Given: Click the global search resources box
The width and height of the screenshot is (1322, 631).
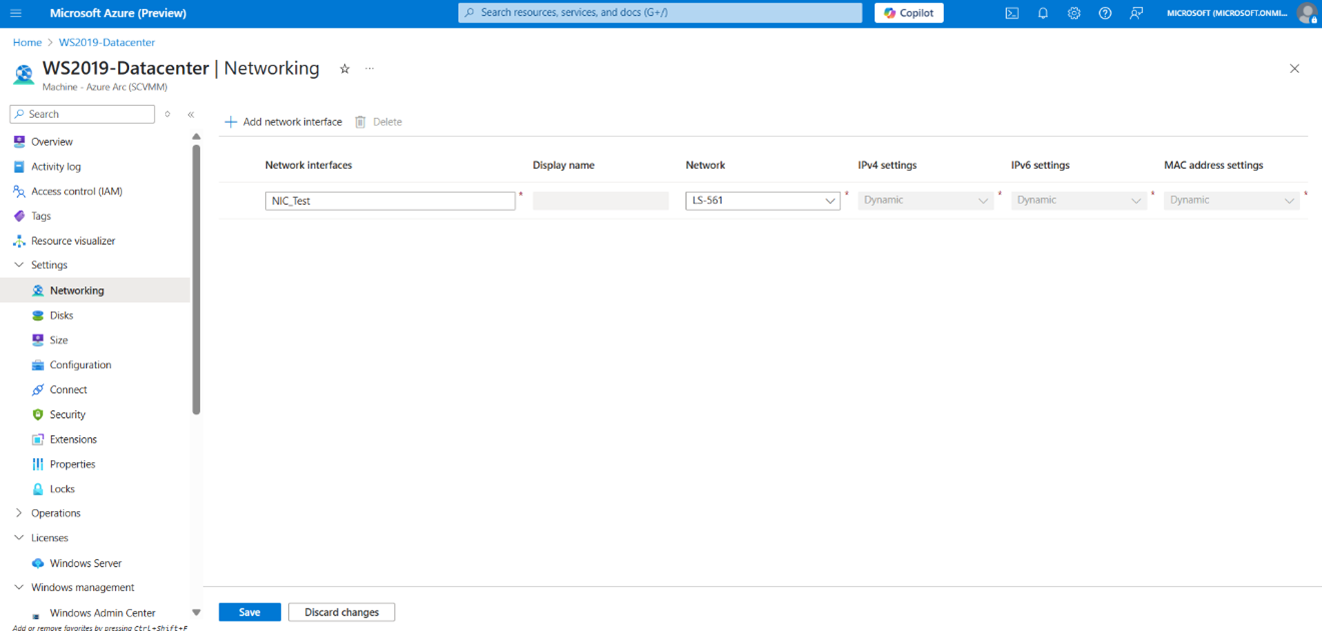Looking at the screenshot, I should tap(660, 13).
